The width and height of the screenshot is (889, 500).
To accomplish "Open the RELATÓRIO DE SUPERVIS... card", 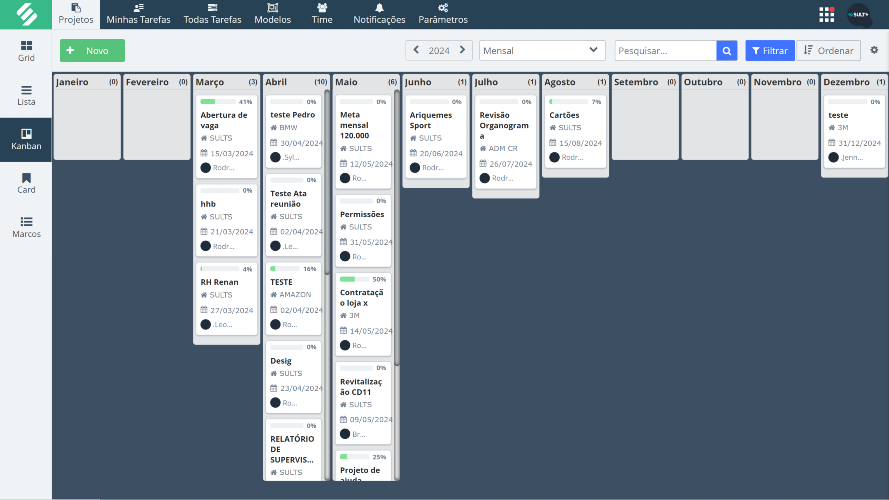I will click(x=295, y=450).
